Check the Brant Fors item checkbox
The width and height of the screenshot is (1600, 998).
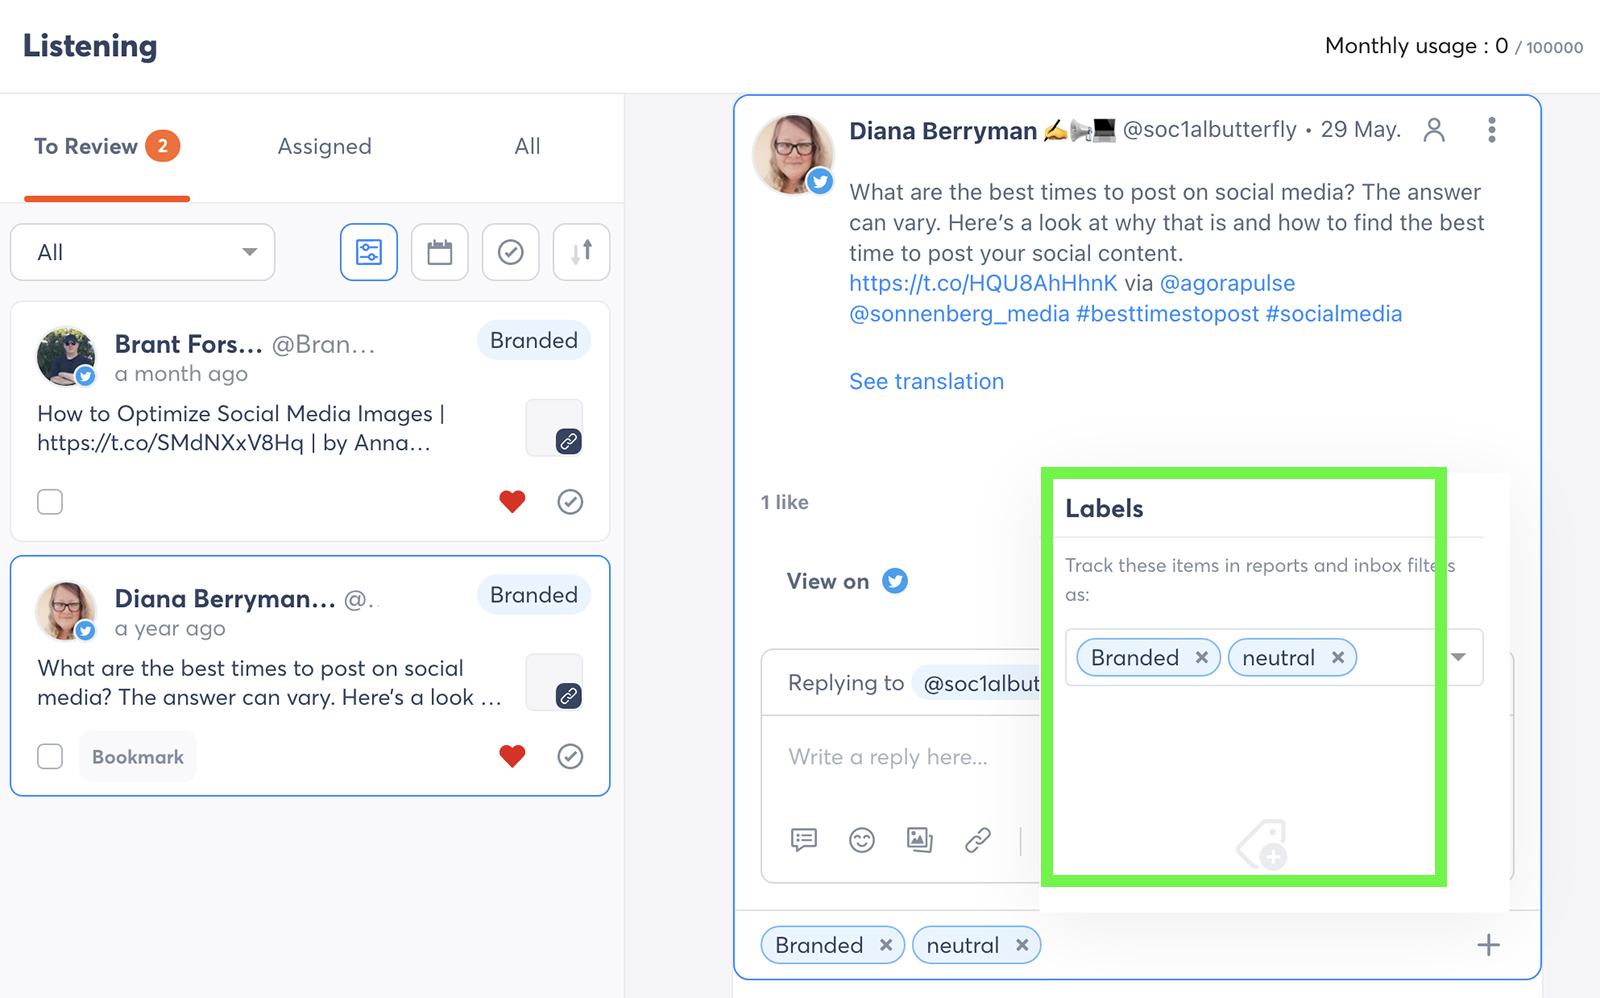50,502
